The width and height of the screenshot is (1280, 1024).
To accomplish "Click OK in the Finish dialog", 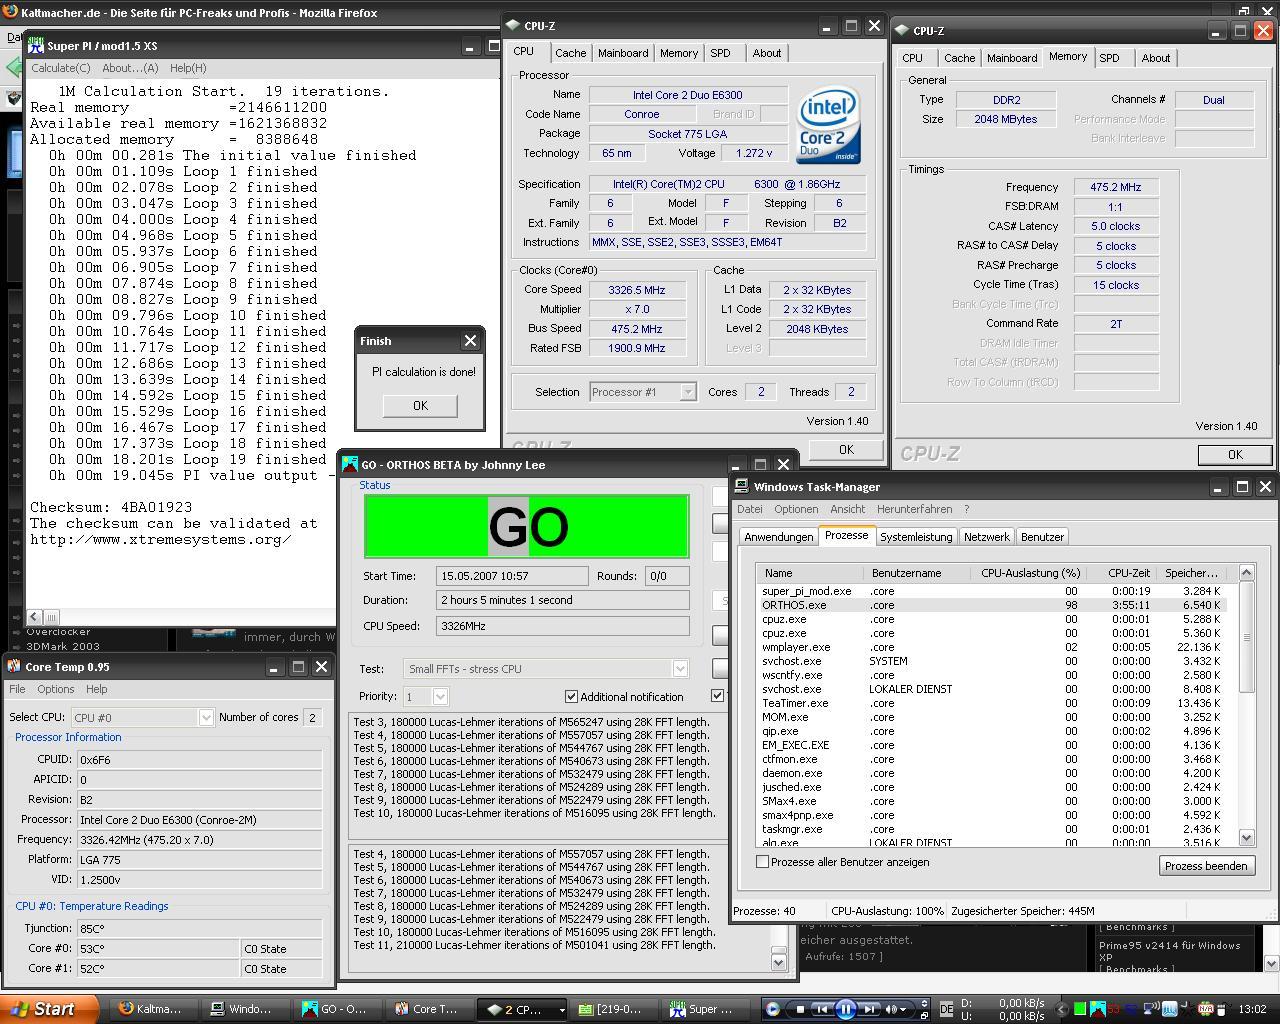I will pos(420,405).
